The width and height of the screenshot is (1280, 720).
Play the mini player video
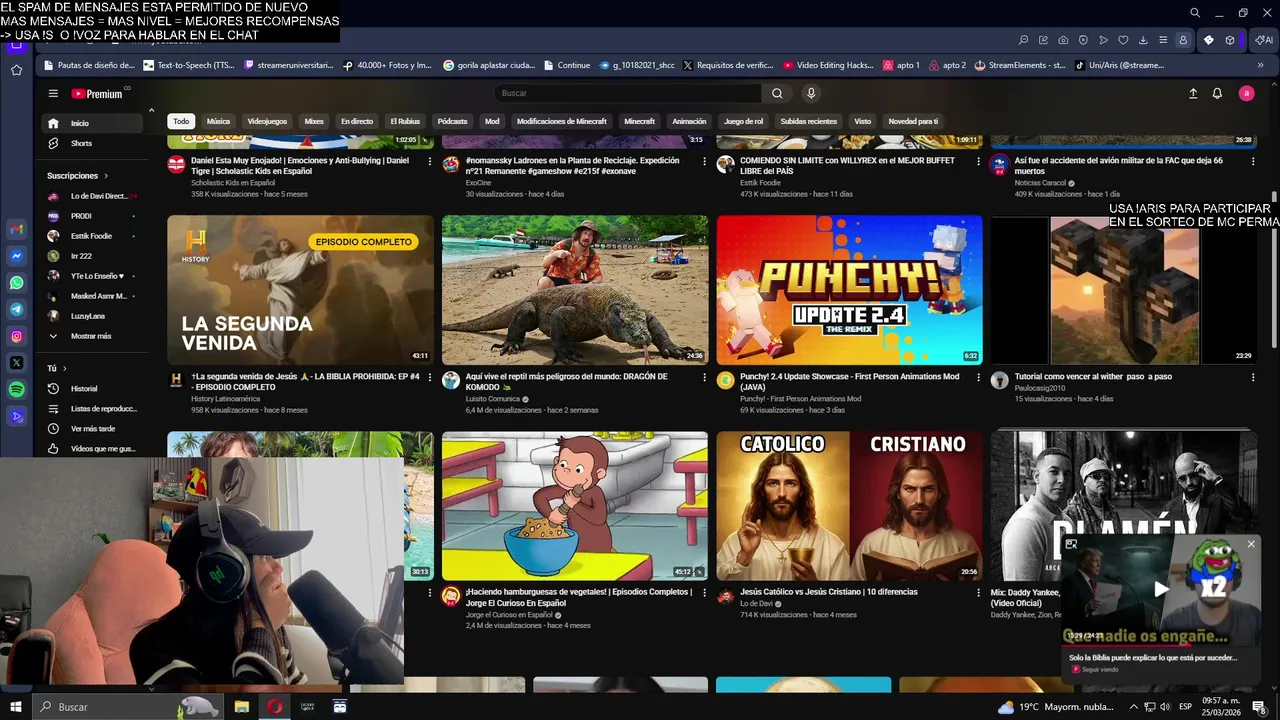pyautogui.click(x=1161, y=589)
